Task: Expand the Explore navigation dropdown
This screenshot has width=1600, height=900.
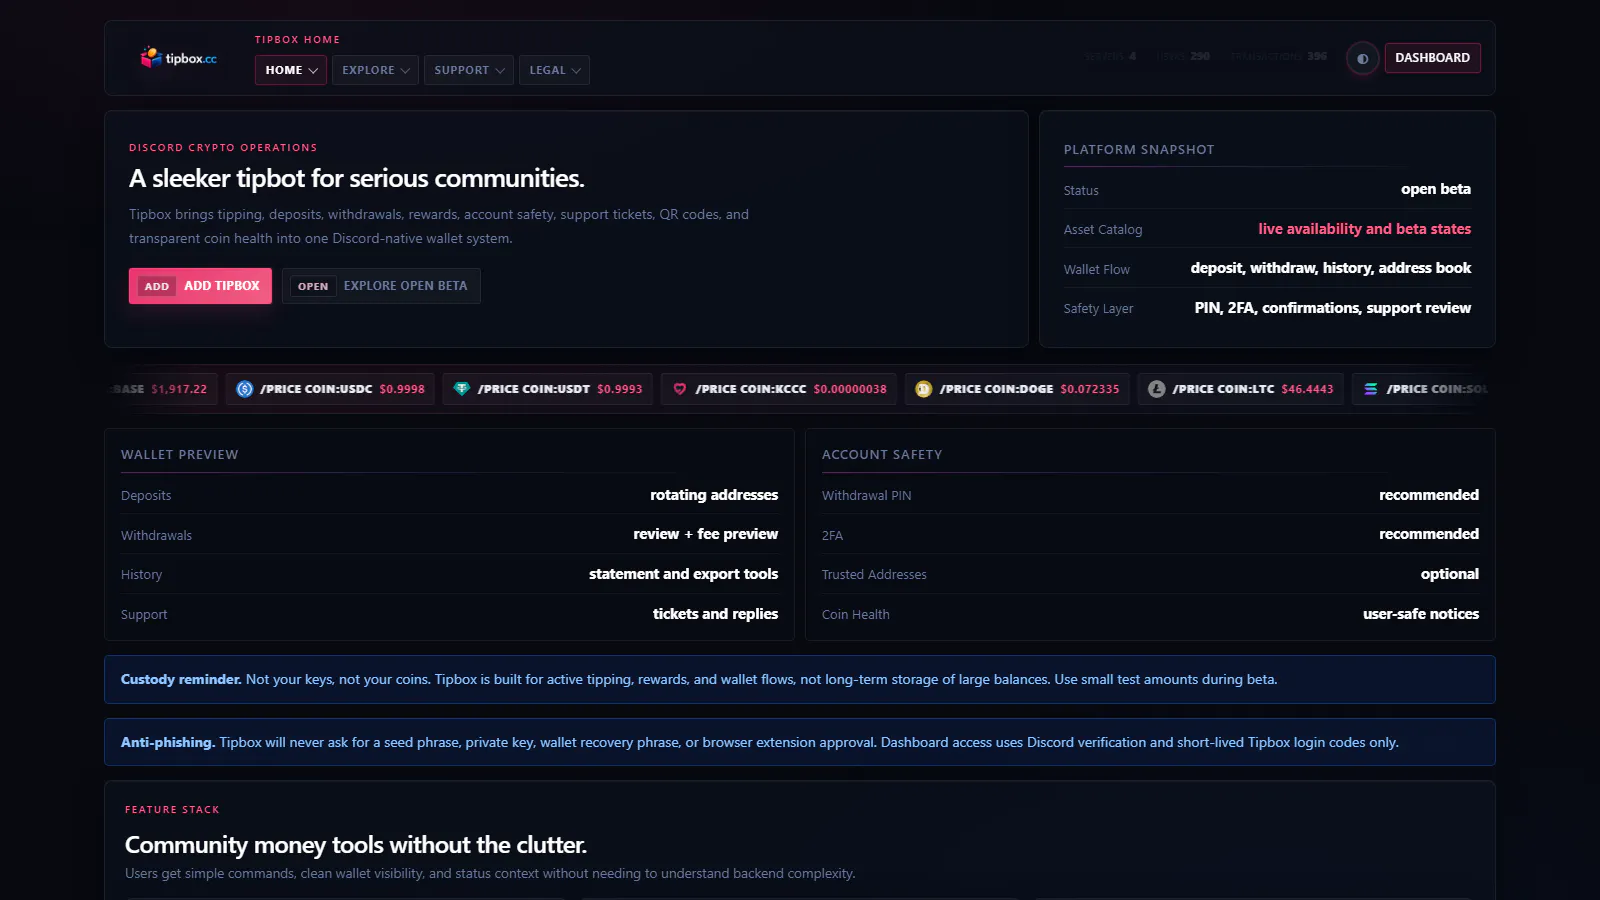Action: (375, 70)
